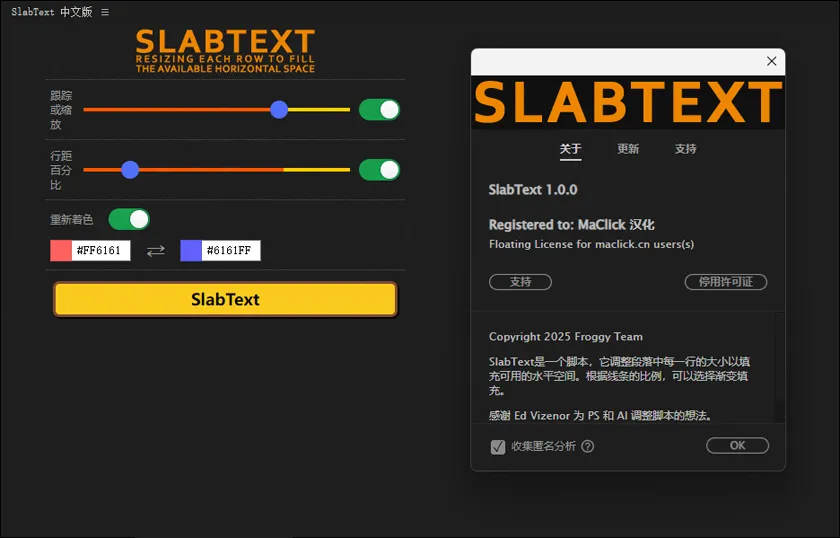Click the anonymous analytics help question icon

pos(588,447)
